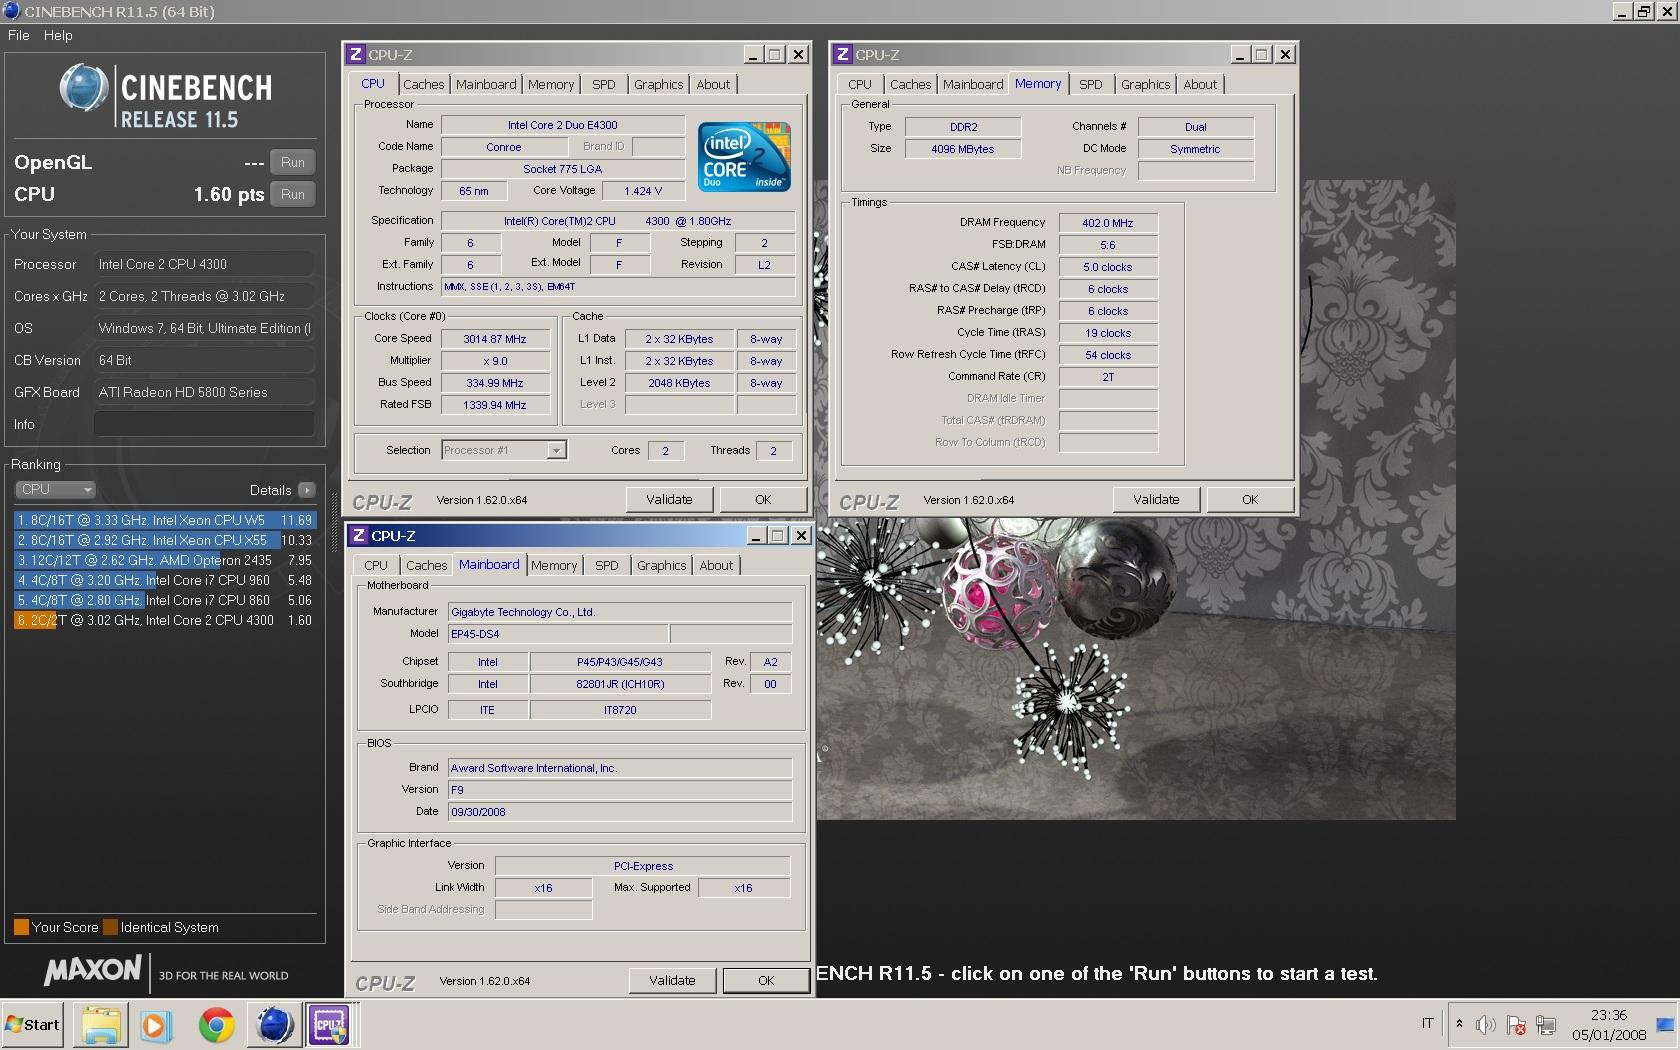This screenshot has width=1680, height=1050.
Task: Click the Info input field
Action: click(x=204, y=424)
